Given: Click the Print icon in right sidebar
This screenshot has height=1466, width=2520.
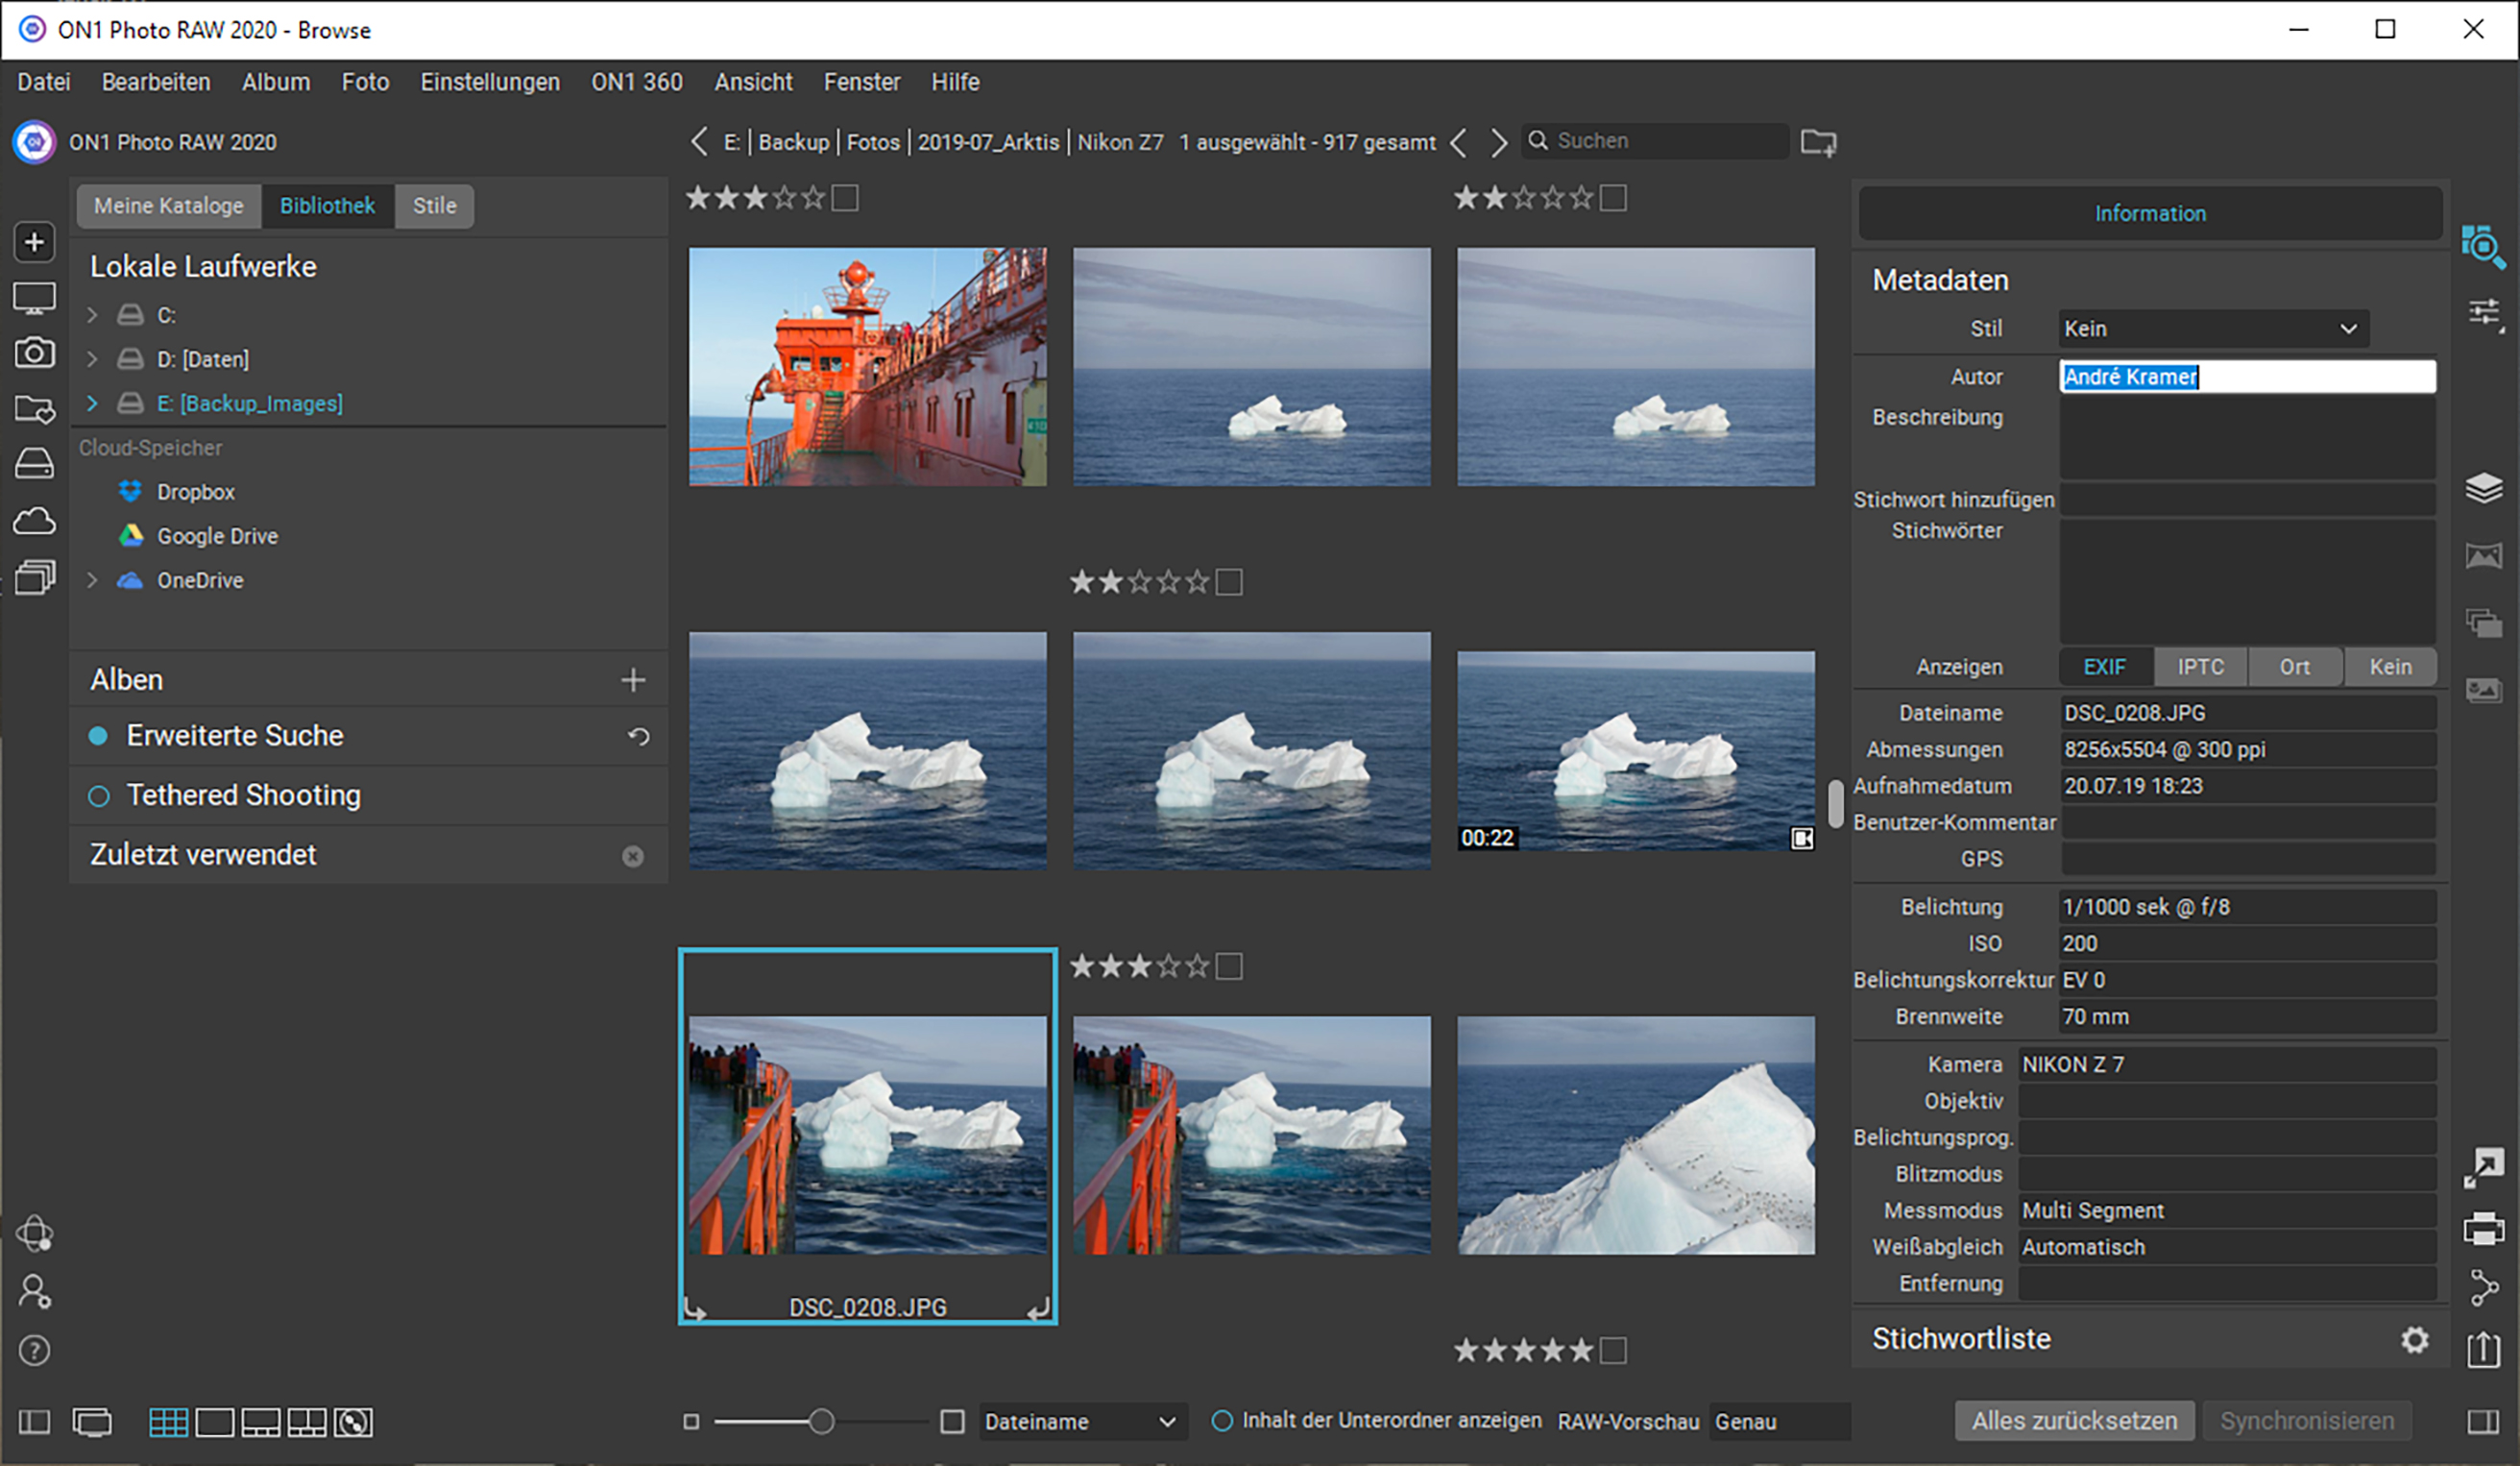Looking at the screenshot, I should coord(2484,1227).
